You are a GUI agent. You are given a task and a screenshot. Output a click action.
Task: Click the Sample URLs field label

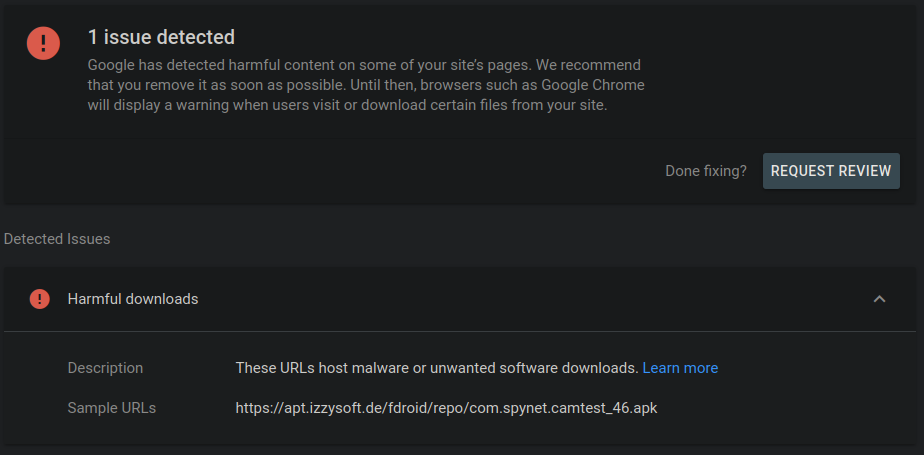point(111,408)
